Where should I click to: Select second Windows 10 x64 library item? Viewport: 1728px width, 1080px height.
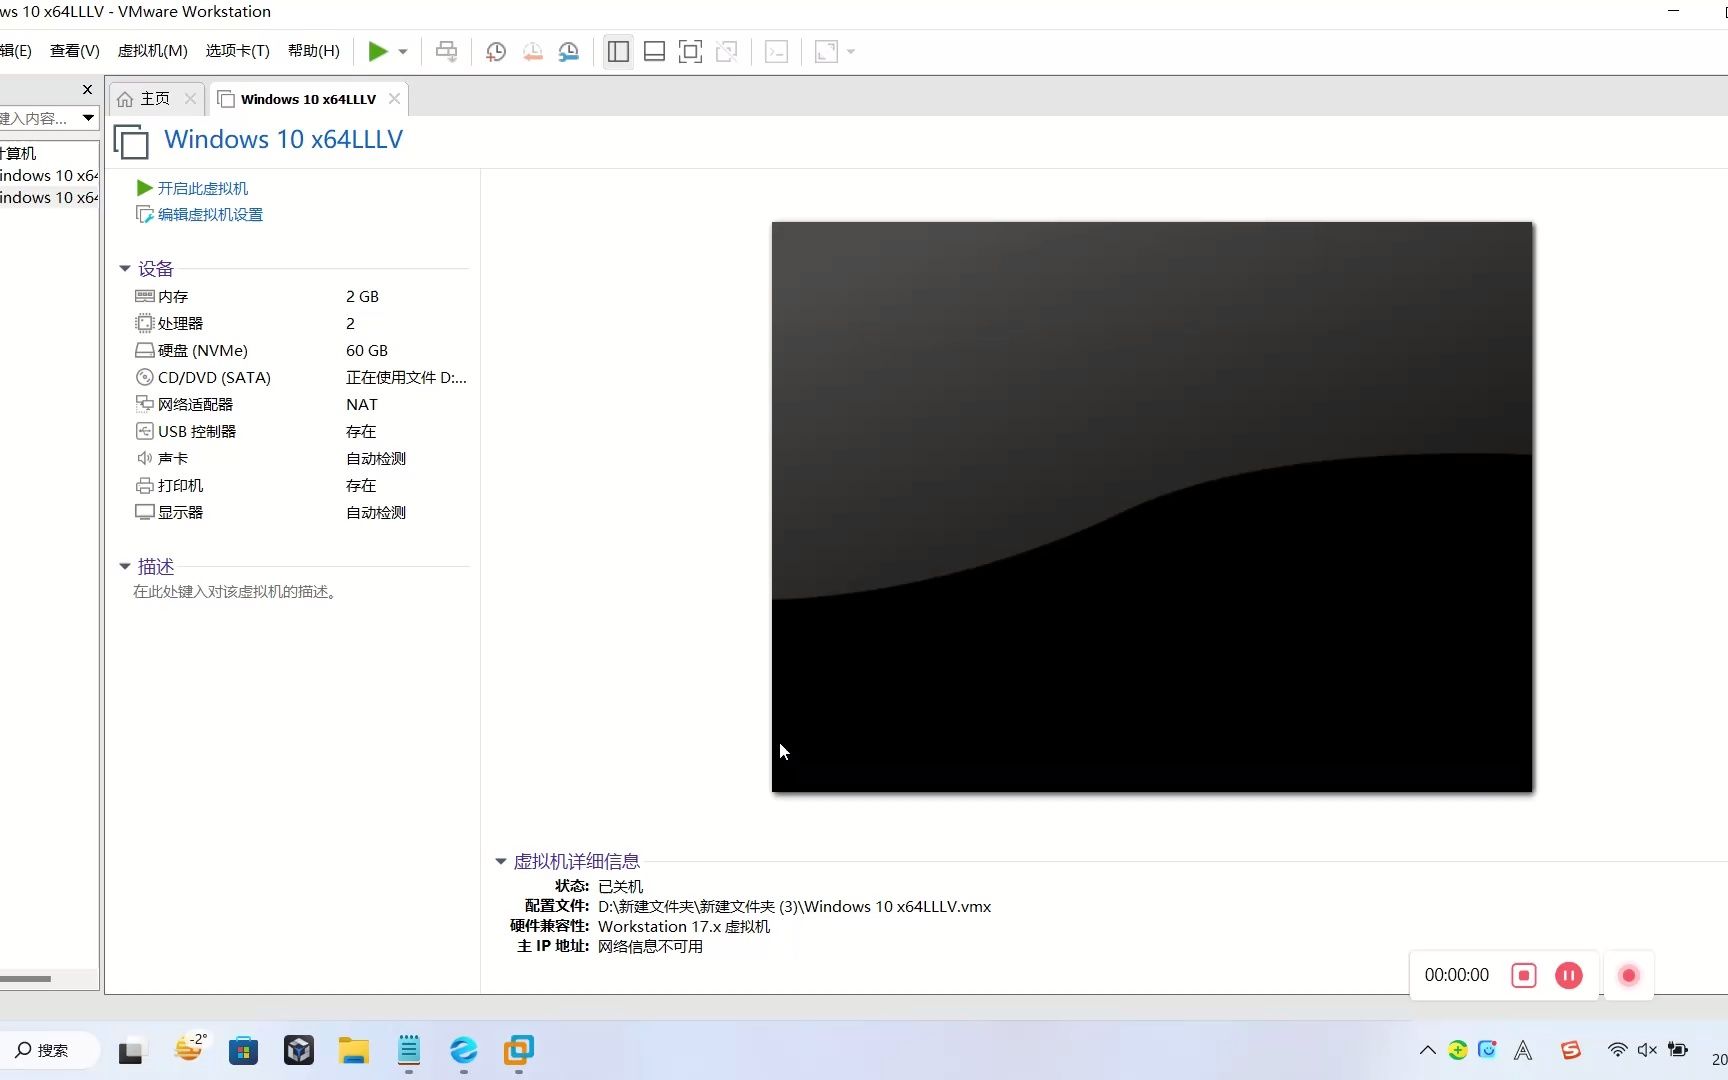coord(49,197)
